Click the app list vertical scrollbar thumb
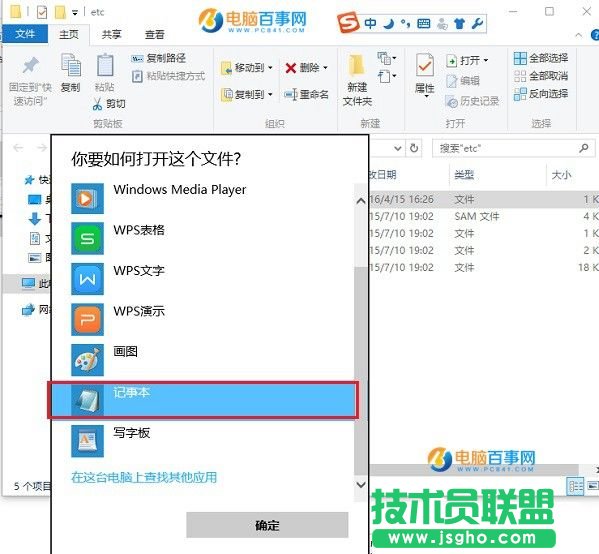The image size is (599, 554). tap(361, 371)
